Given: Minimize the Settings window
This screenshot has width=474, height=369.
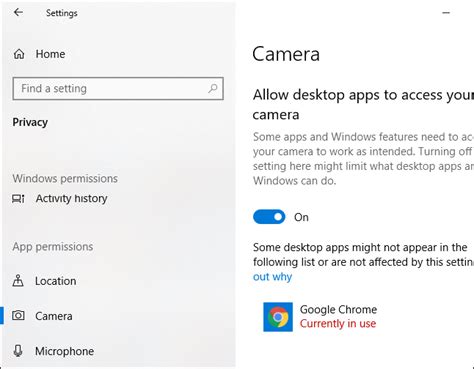Looking at the screenshot, I should (x=446, y=13).
